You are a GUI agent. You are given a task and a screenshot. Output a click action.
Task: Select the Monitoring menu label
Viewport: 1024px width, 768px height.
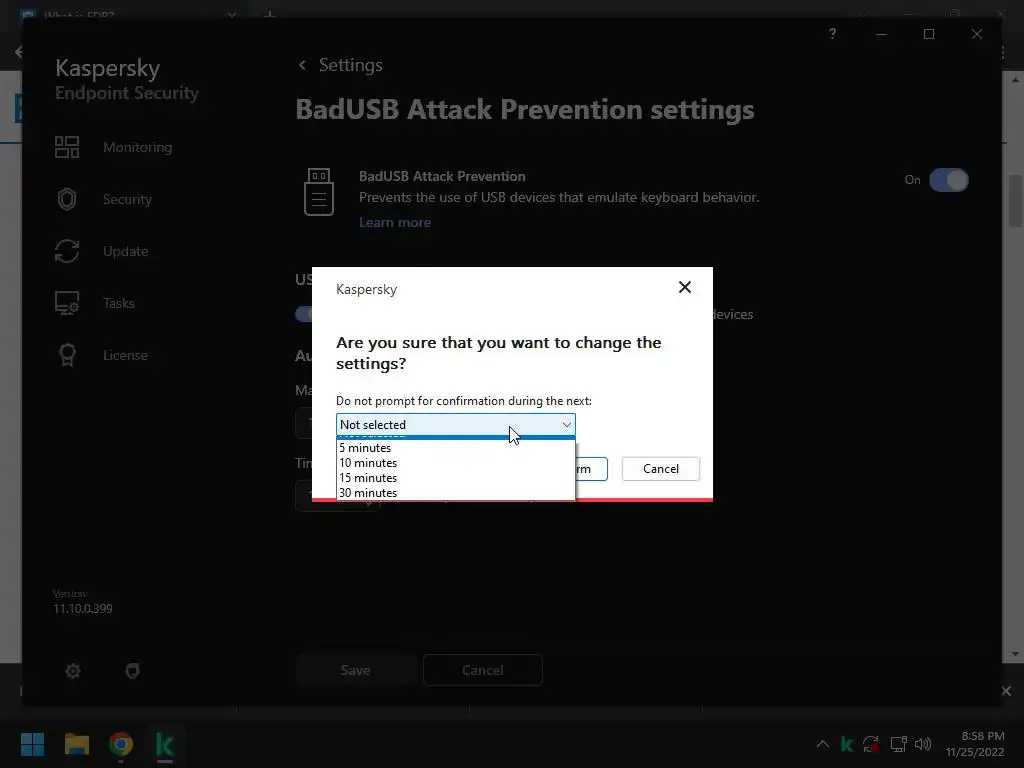137,148
